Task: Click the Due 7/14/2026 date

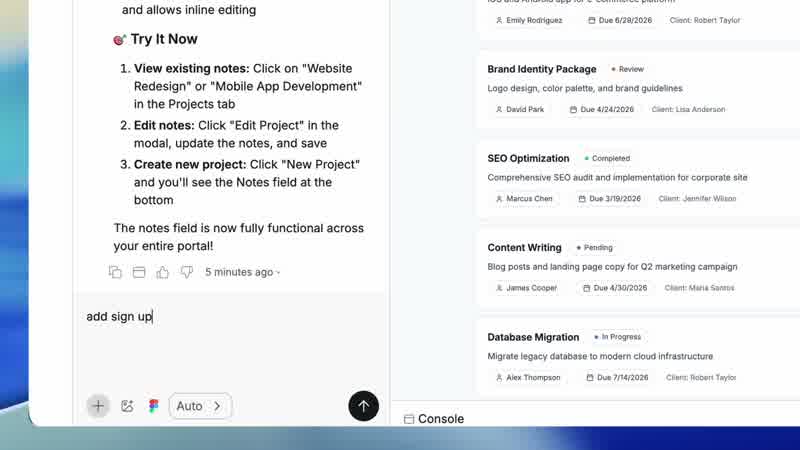Action: 617,378
